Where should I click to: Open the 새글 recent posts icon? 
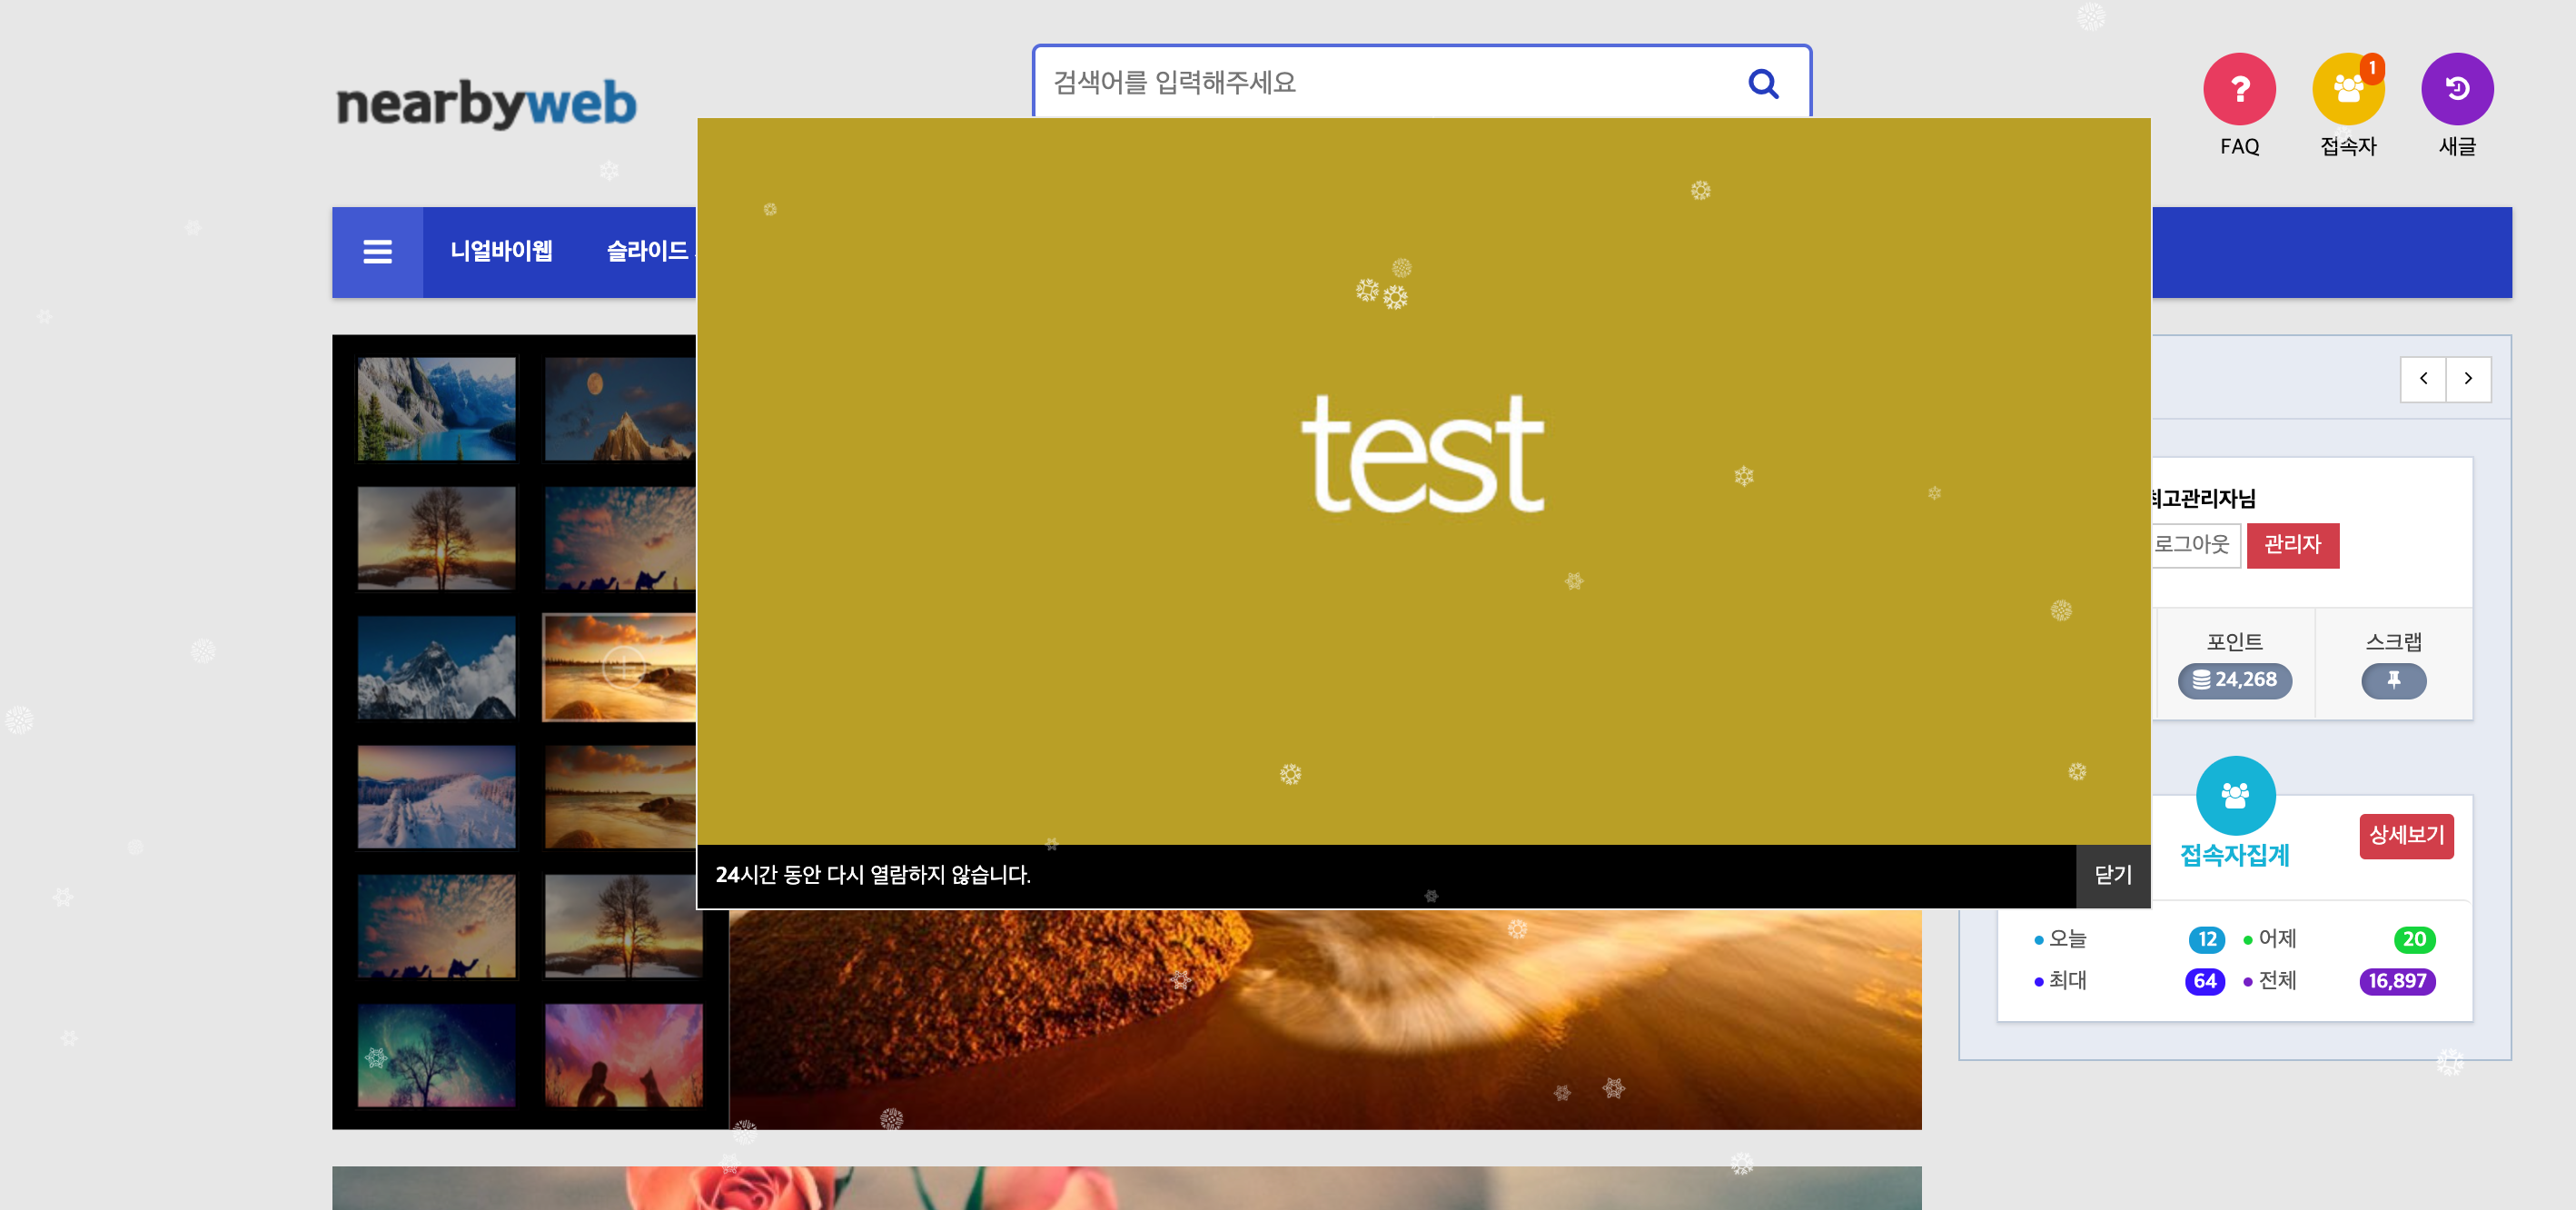click(2456, 89)
